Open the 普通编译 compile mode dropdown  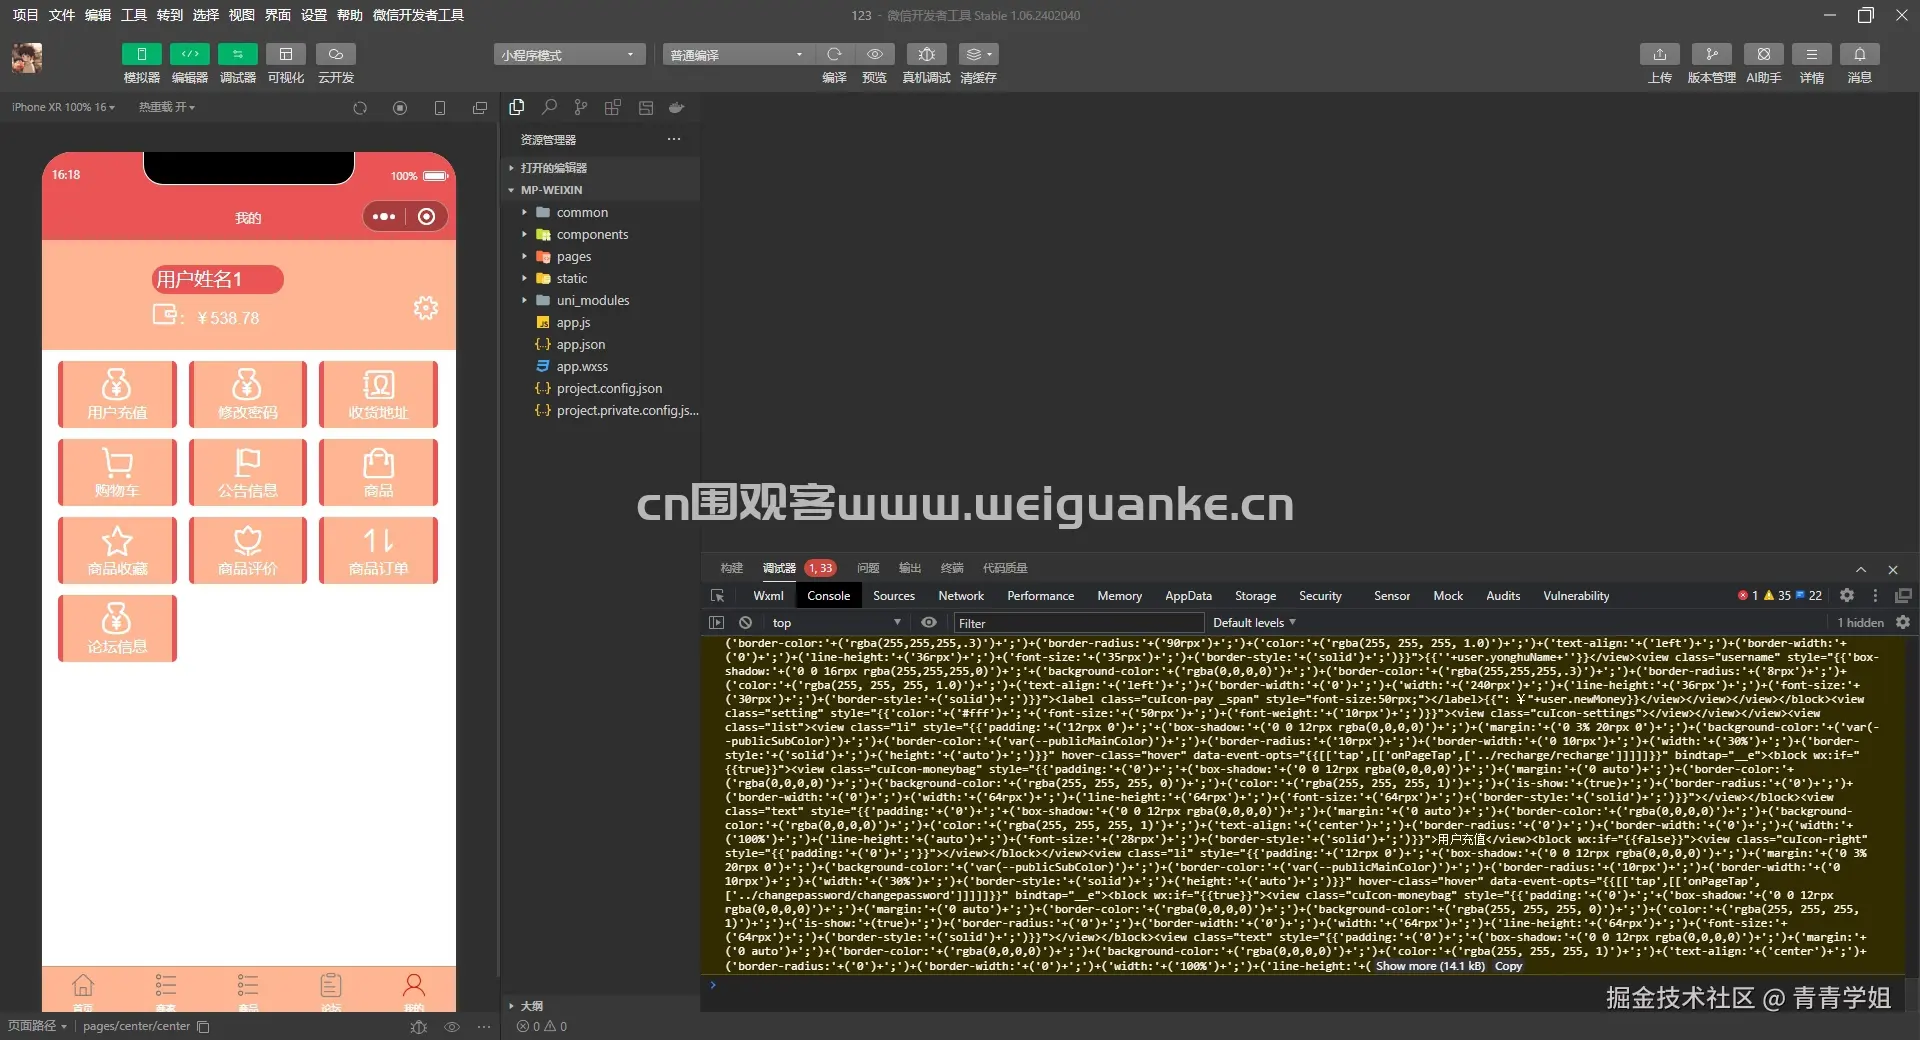pos(737,55)
